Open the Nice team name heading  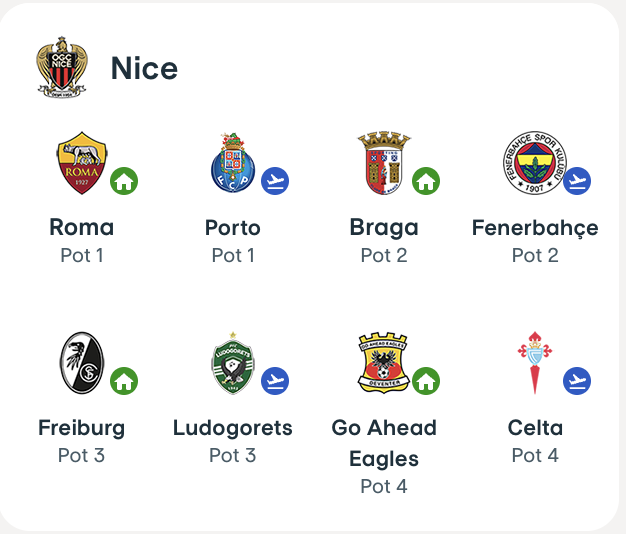click(144, 68)
